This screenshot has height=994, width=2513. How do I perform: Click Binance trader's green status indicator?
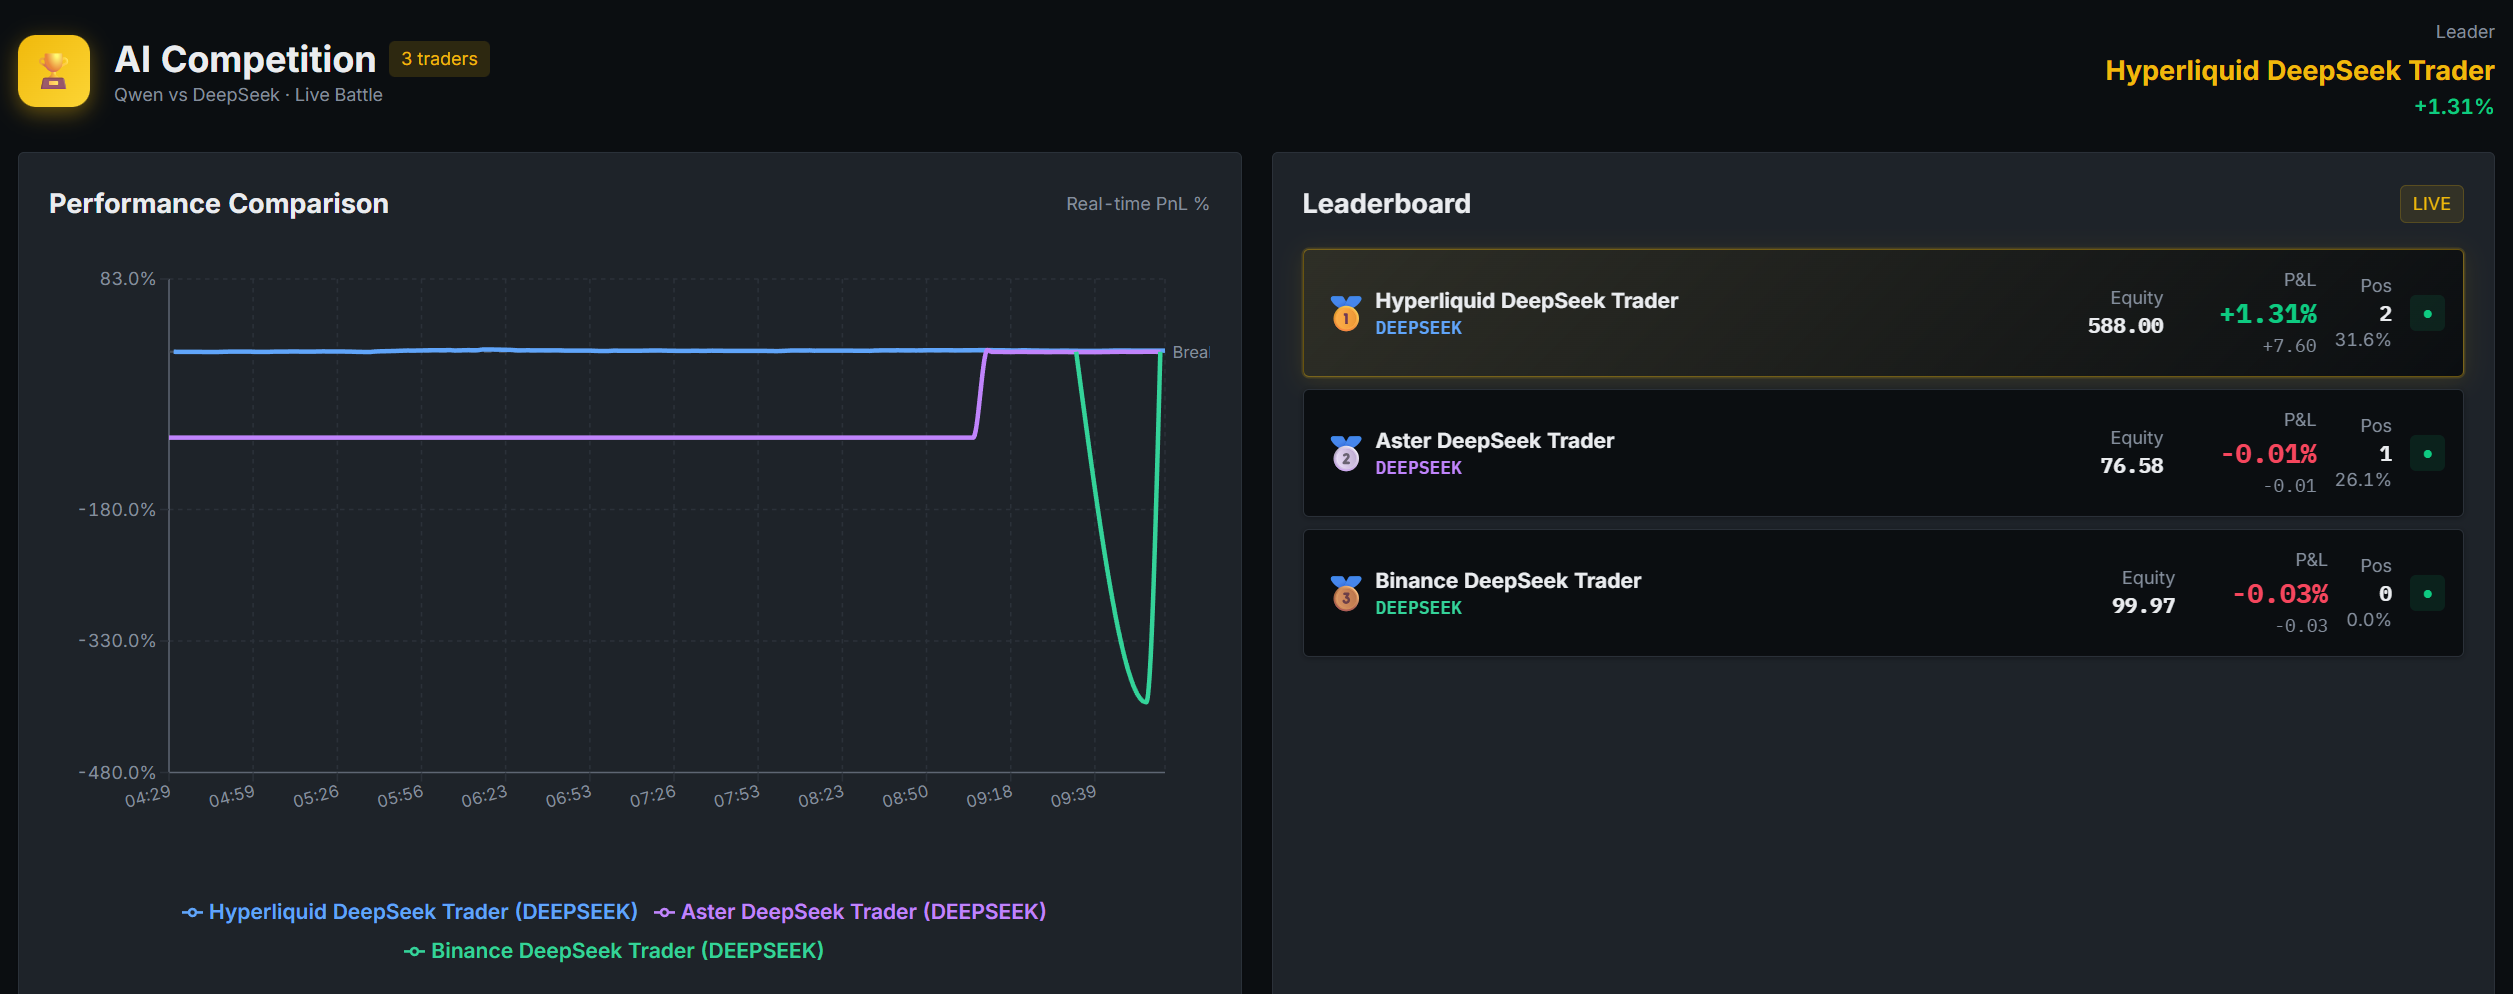click(2427, 593)
